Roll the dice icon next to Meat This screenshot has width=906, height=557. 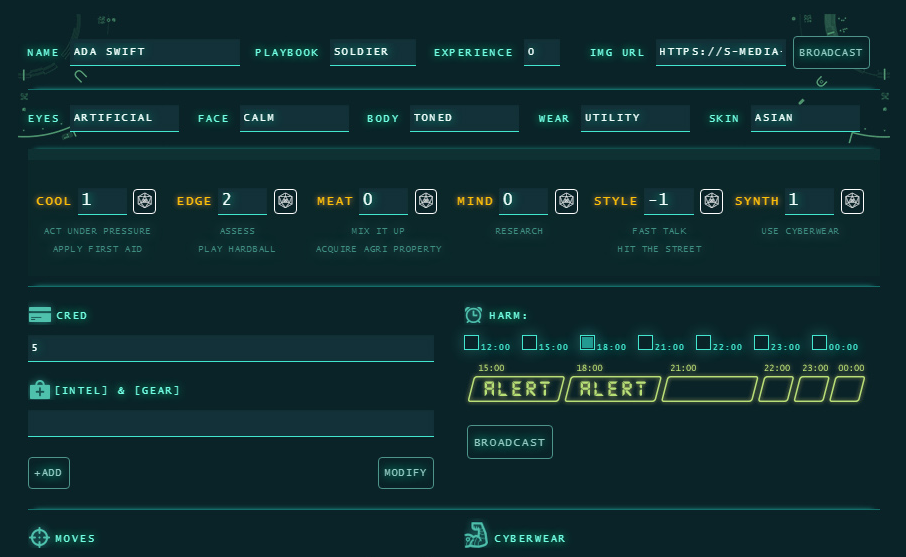pyautogui.click(x=426, y=201)
